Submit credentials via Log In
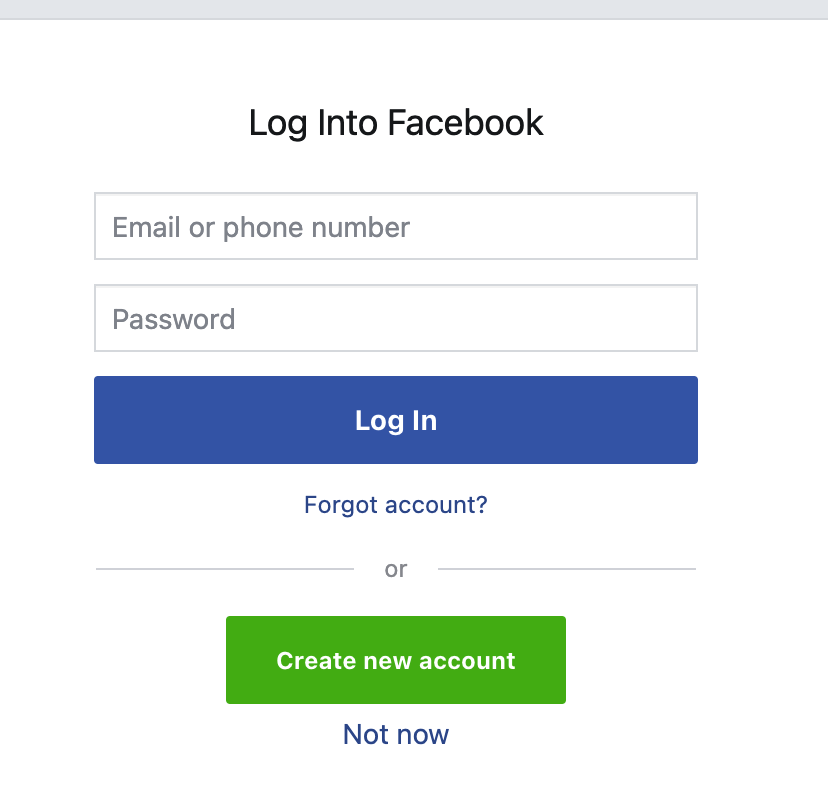This screenshot has height=802, width=828. pyautogui.click(x=396, y=420)
